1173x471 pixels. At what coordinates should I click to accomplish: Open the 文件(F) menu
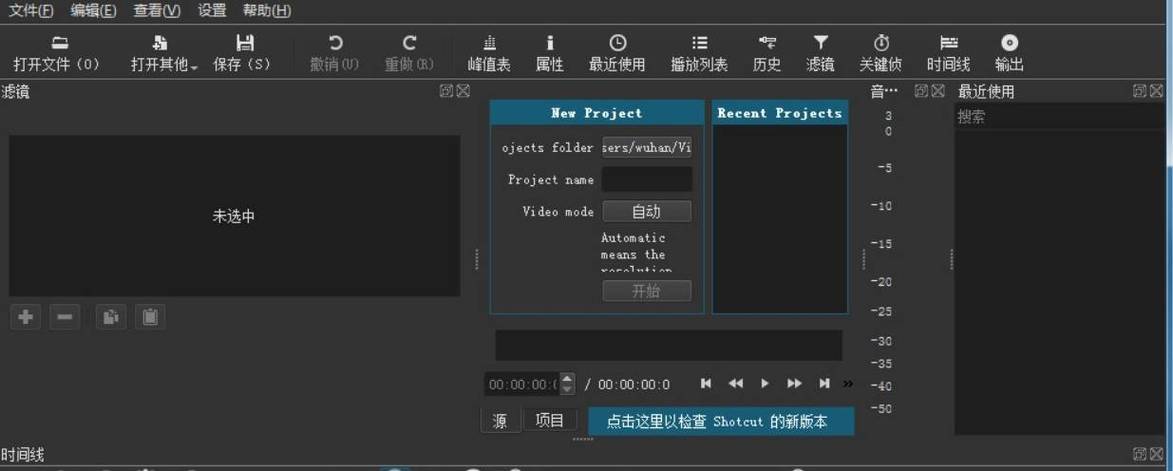click(31, 10)
